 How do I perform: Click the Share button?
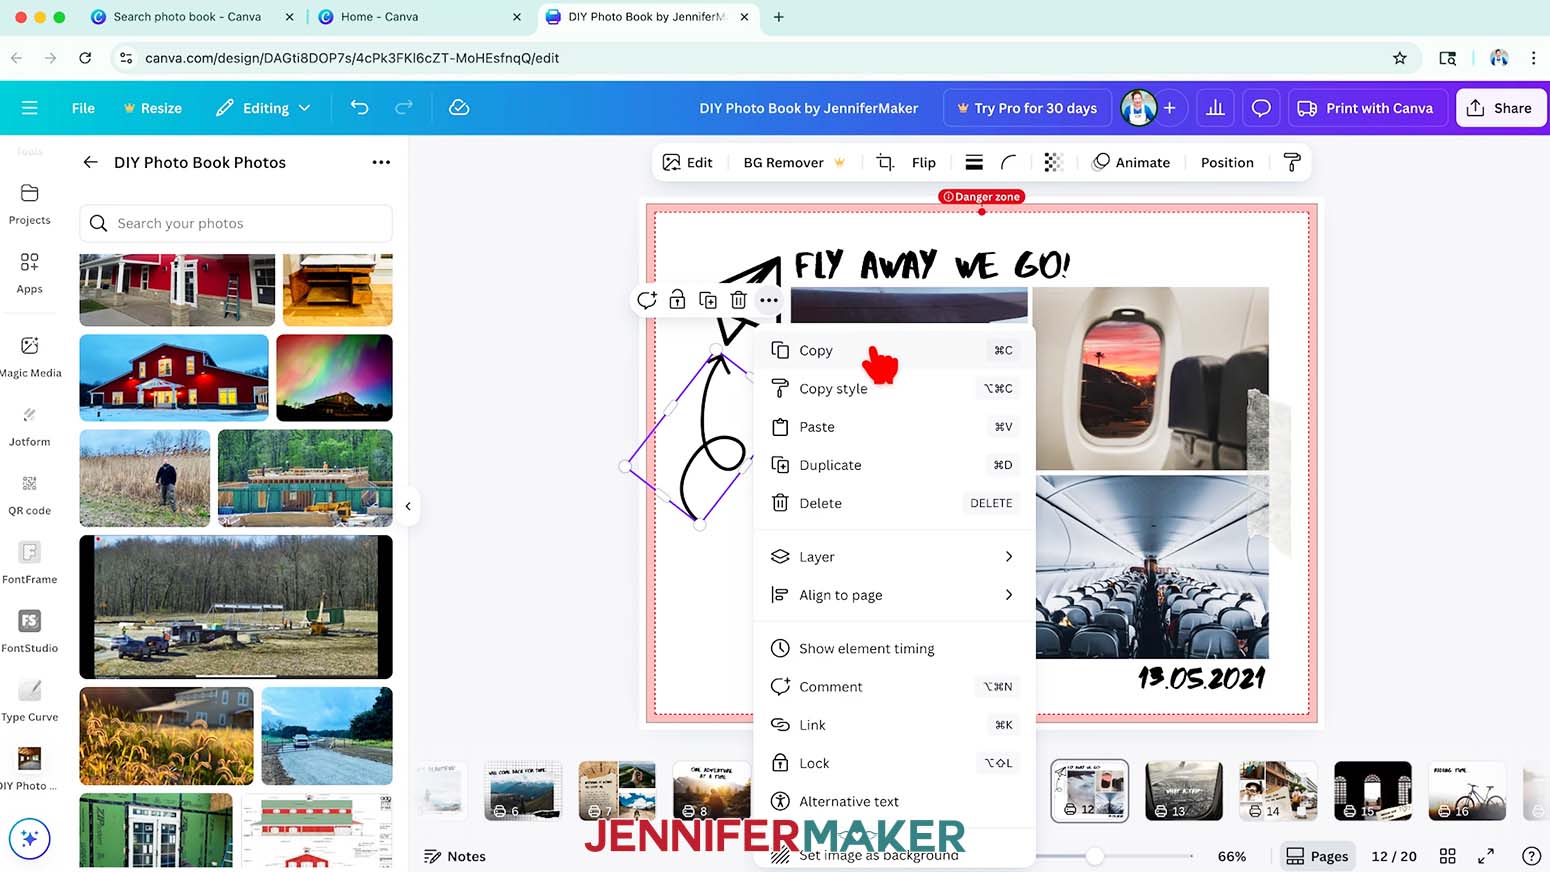click(1500, 108)
